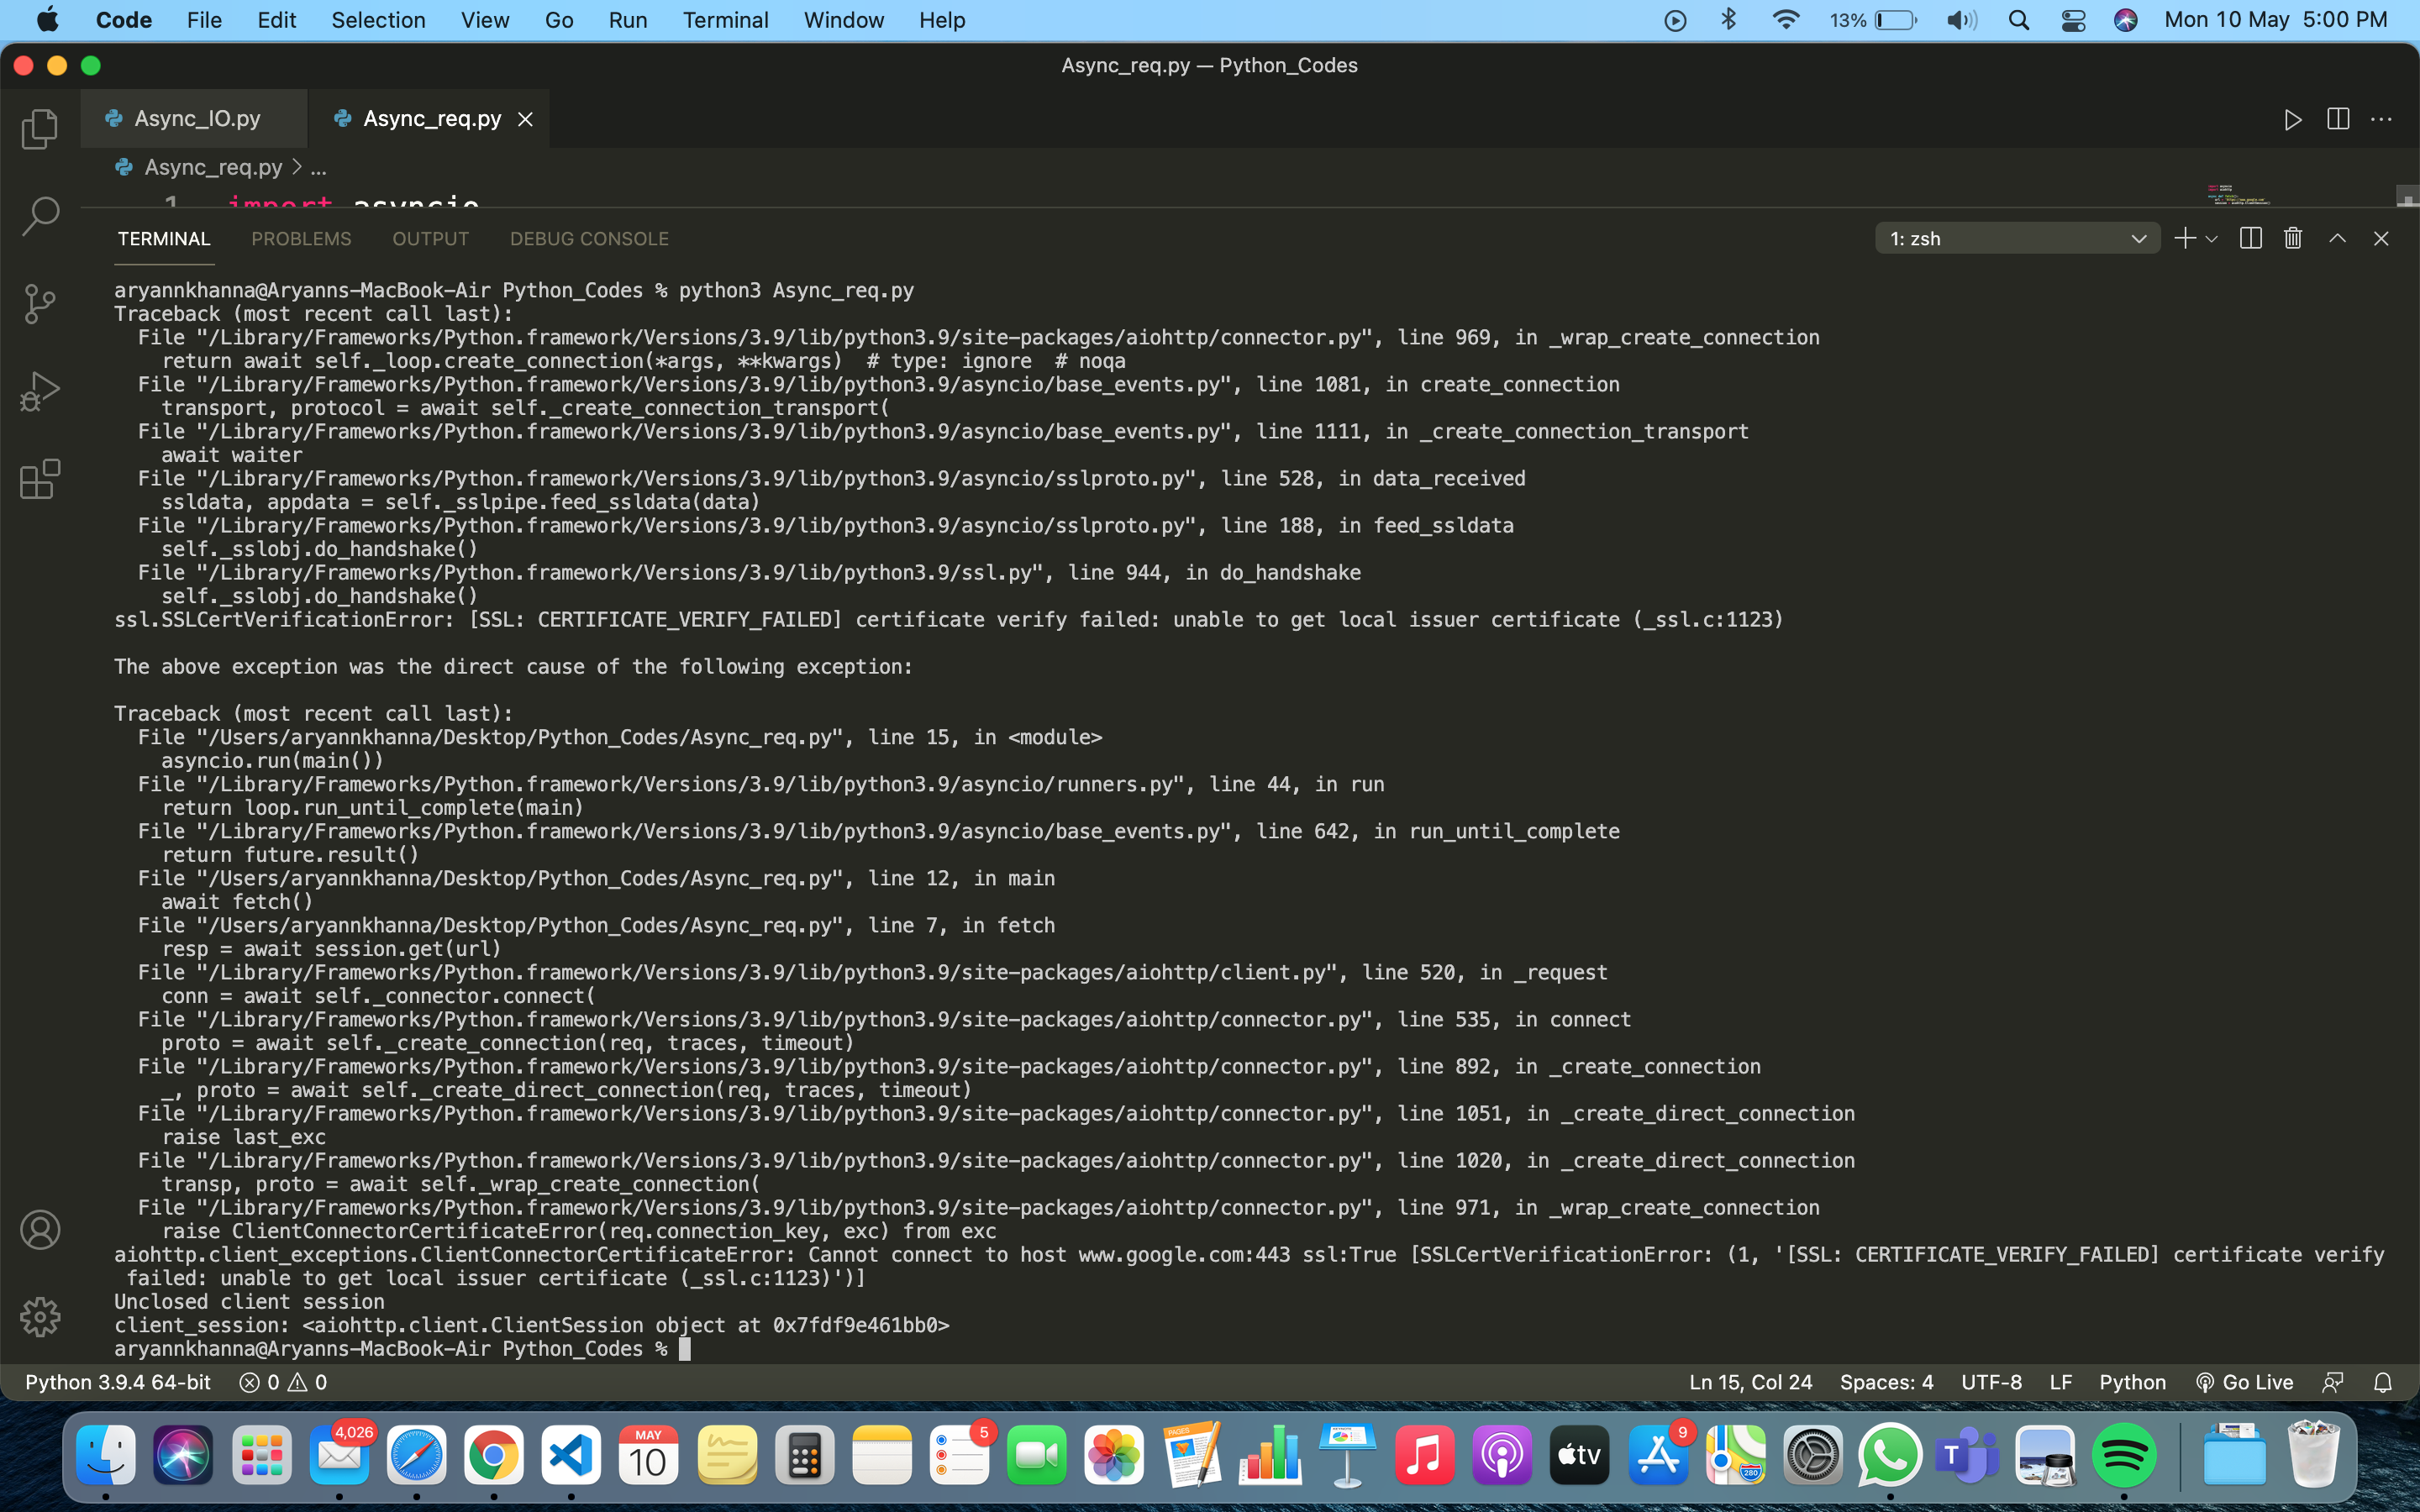
Task: Toggle notifications bell in status bar
Action: (2383, 1382)
